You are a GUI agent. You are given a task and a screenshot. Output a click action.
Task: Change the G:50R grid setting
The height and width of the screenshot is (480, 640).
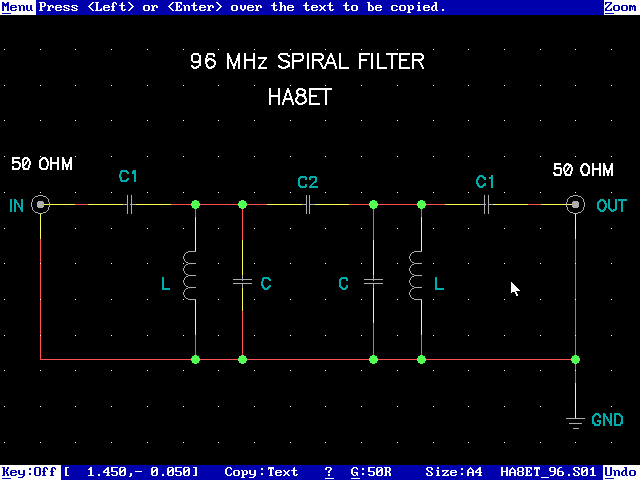[371, 472]
